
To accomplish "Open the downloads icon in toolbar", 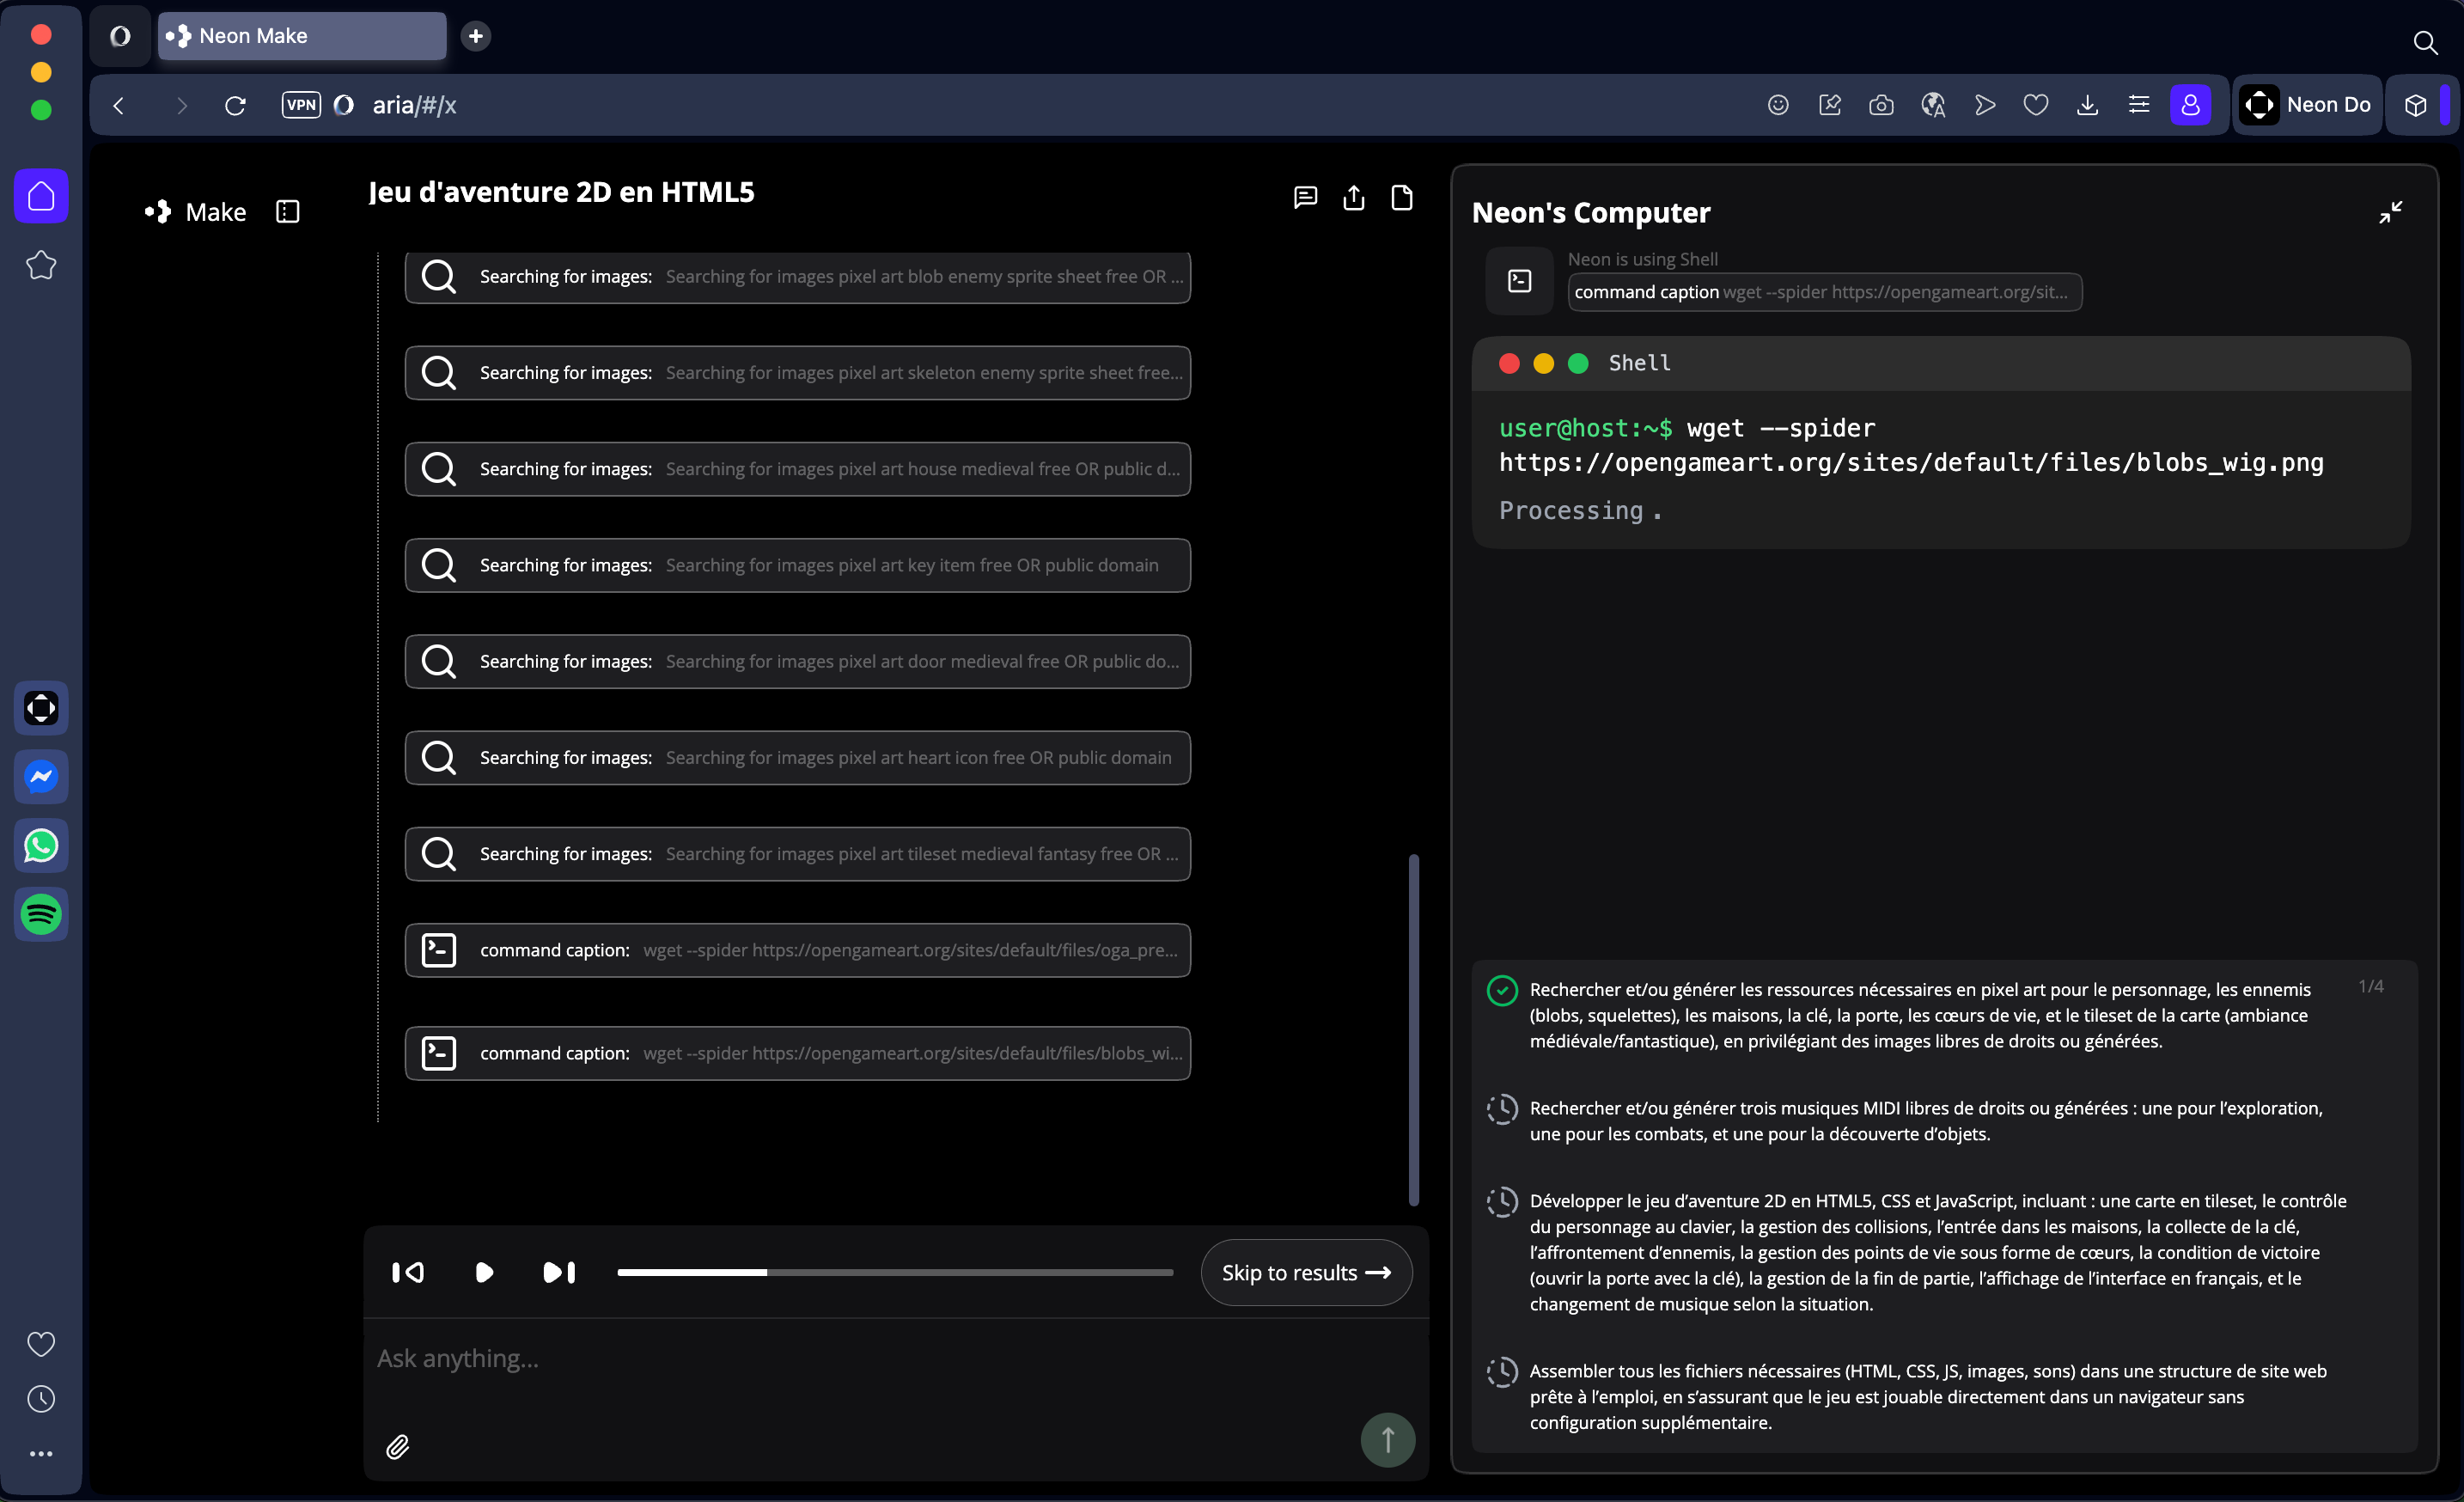I will point(2087,105).
